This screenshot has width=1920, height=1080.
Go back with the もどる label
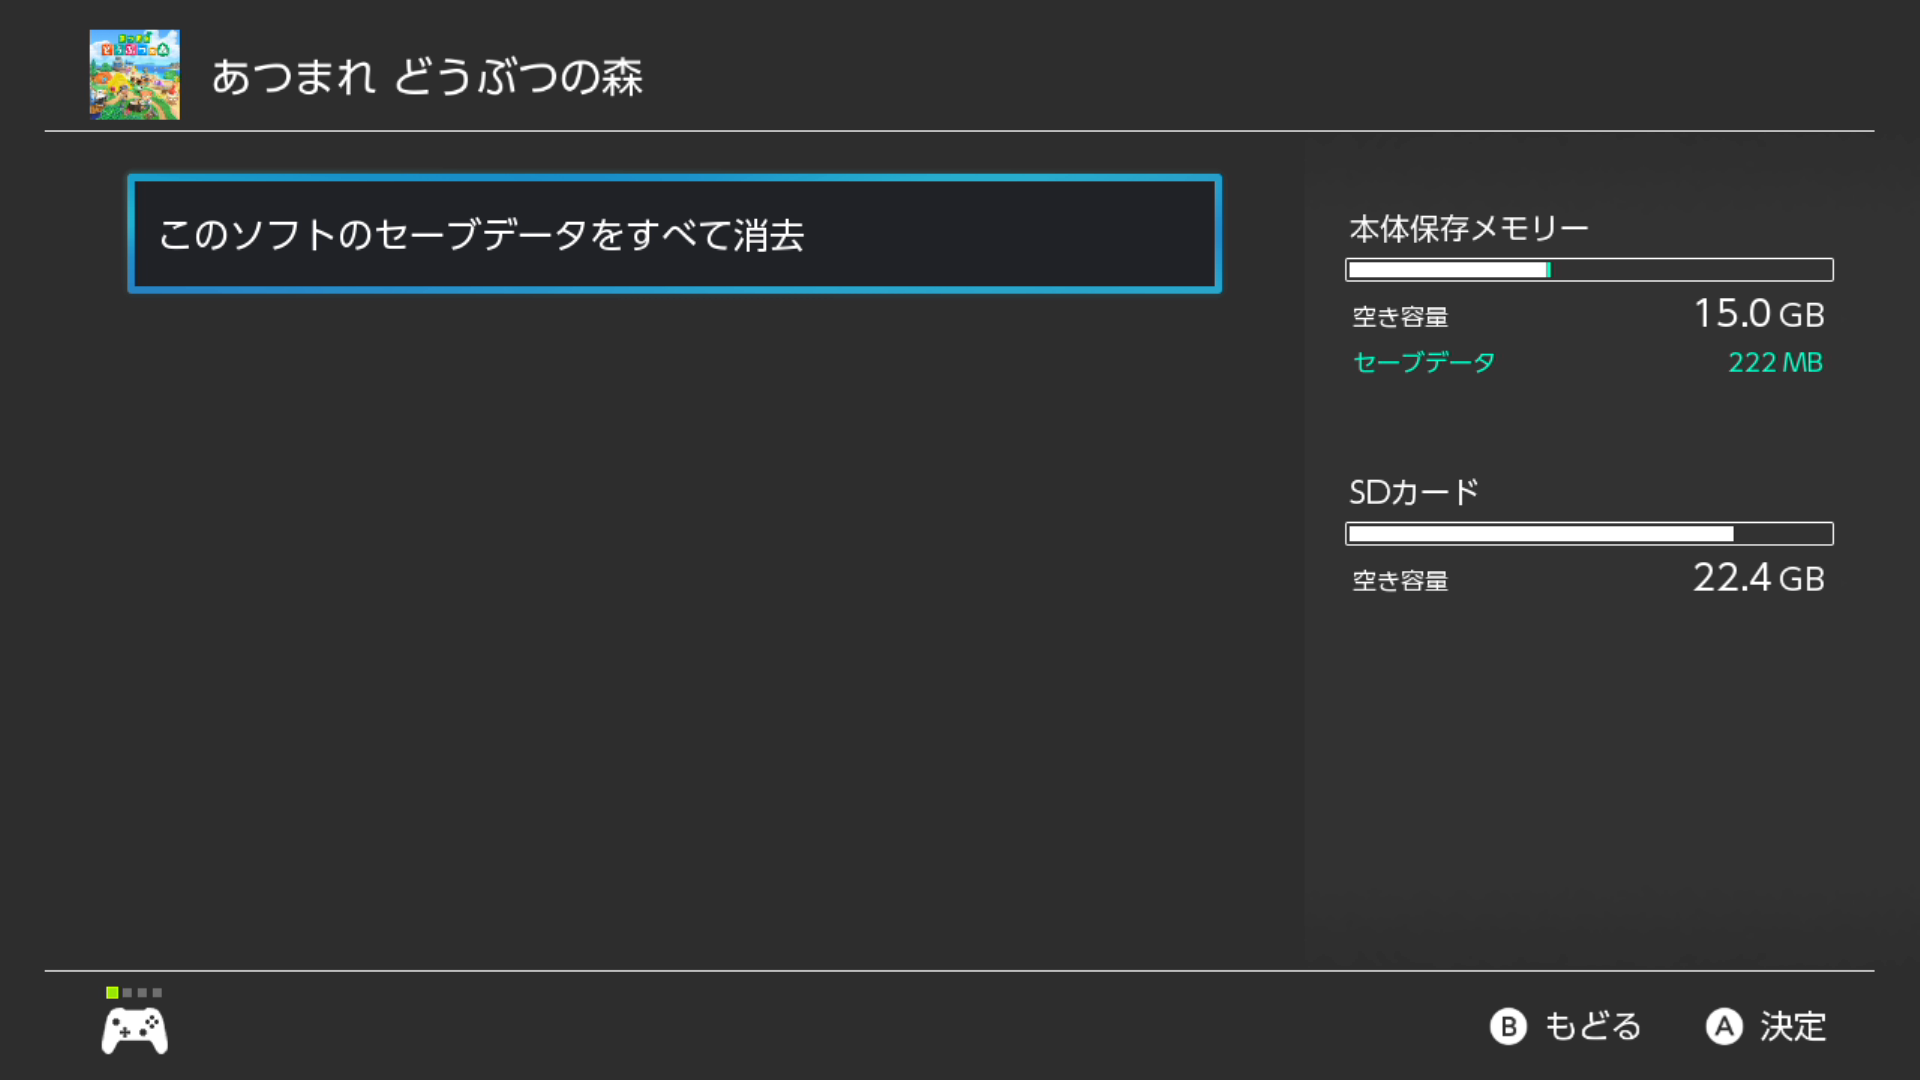(1593, 1027)
